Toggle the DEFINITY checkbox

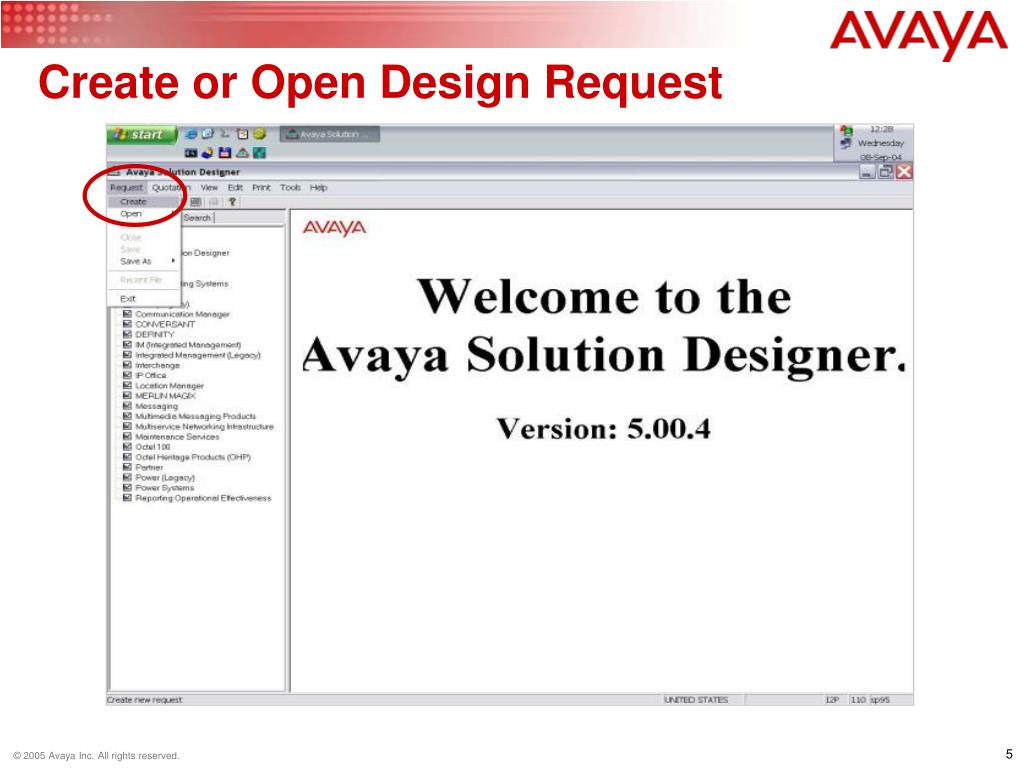pyautogui.click(x=127, y=334)
